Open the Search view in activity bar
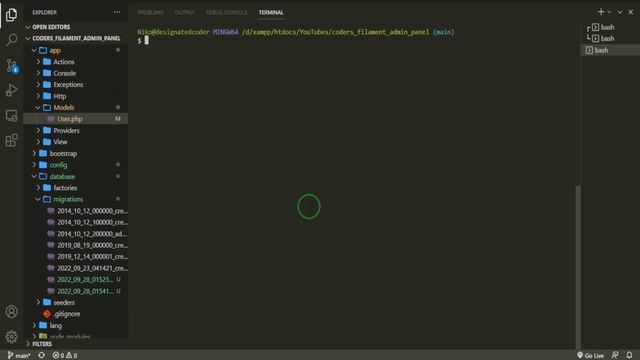Viewport: 640px width, 360px height. 11,40
